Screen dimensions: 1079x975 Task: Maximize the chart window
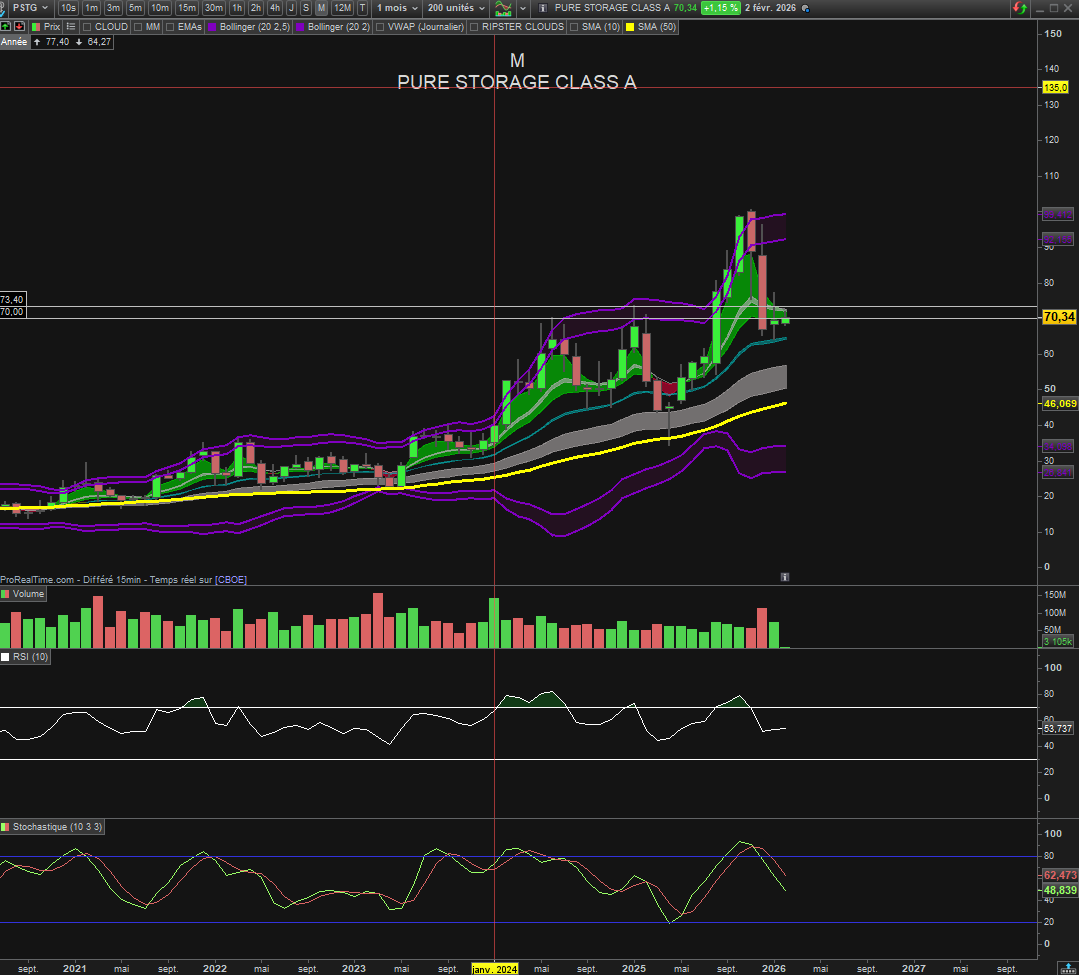[x=1054, y=8]
